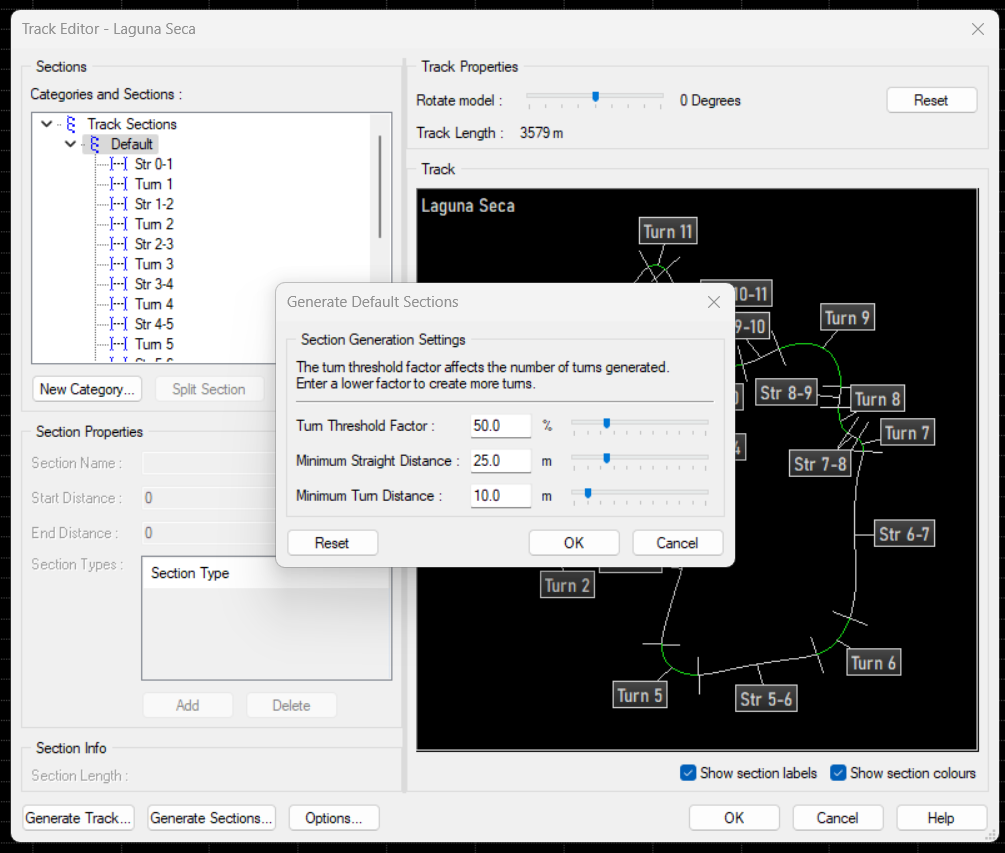Disable the Show section colours checkbox
Viewport: 1005px width, 853px height.
[838, 773]
